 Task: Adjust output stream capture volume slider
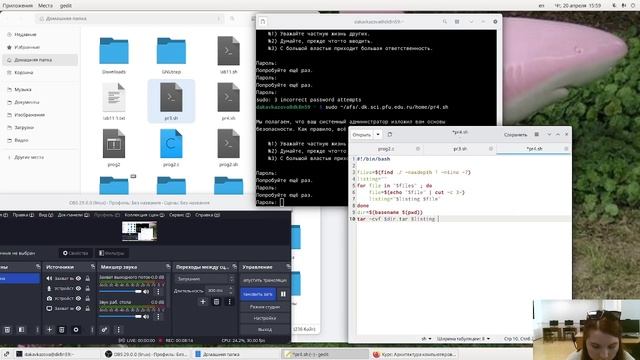(120, 291)
